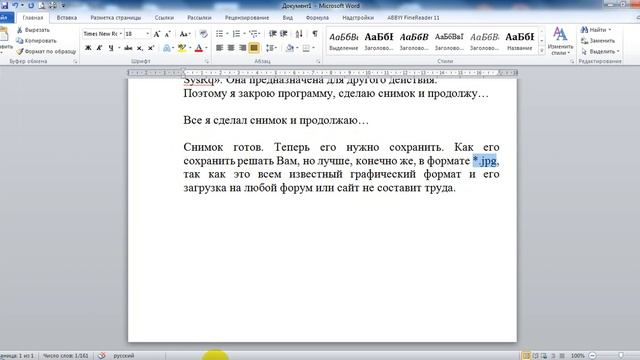This screenshot has height=360, width=640.
Task: Apply the Название style
Action: click(520, 41)
